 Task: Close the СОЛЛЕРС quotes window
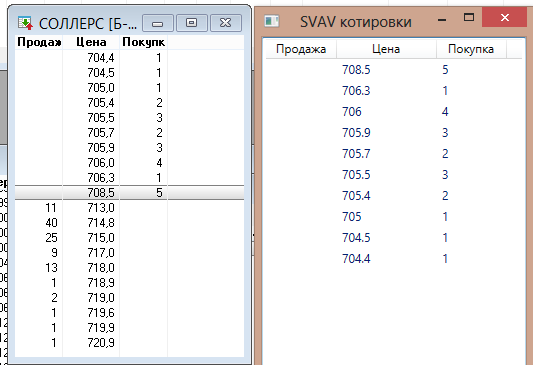coord(226,23)
